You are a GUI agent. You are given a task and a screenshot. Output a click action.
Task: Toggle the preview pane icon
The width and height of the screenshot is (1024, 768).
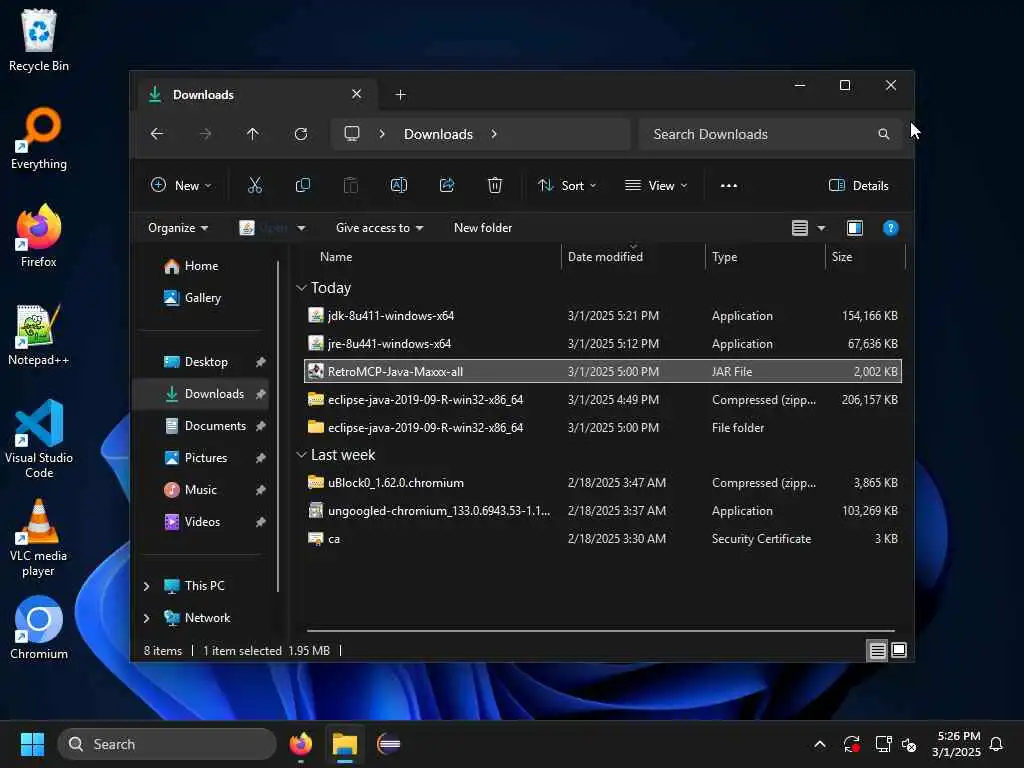coord(855,228)
